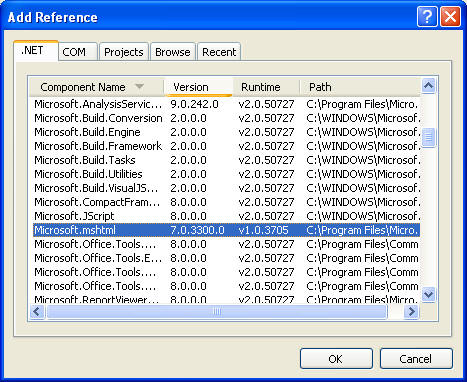Click runtime v1.0.3705 cell

pos(263,230)
